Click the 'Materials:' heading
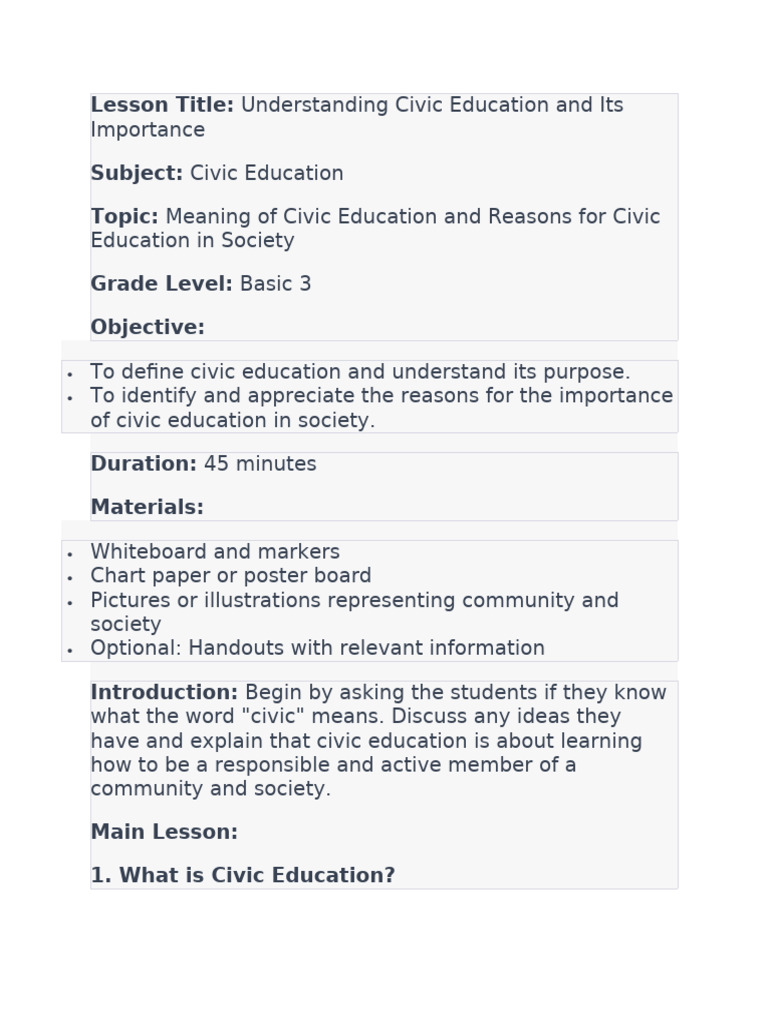The image size is (768, 1024). [x=147, y=508]
